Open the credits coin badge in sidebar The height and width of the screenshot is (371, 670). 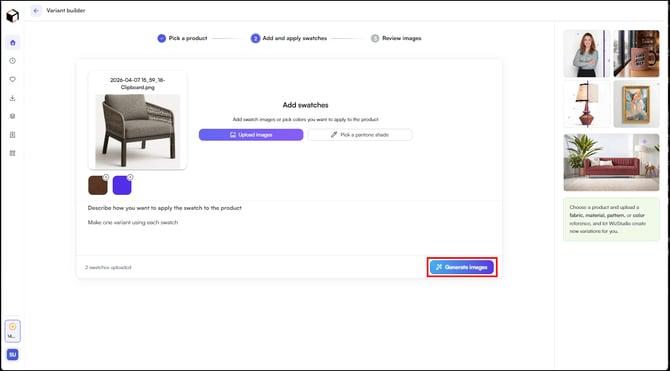[x=12, y=331]
